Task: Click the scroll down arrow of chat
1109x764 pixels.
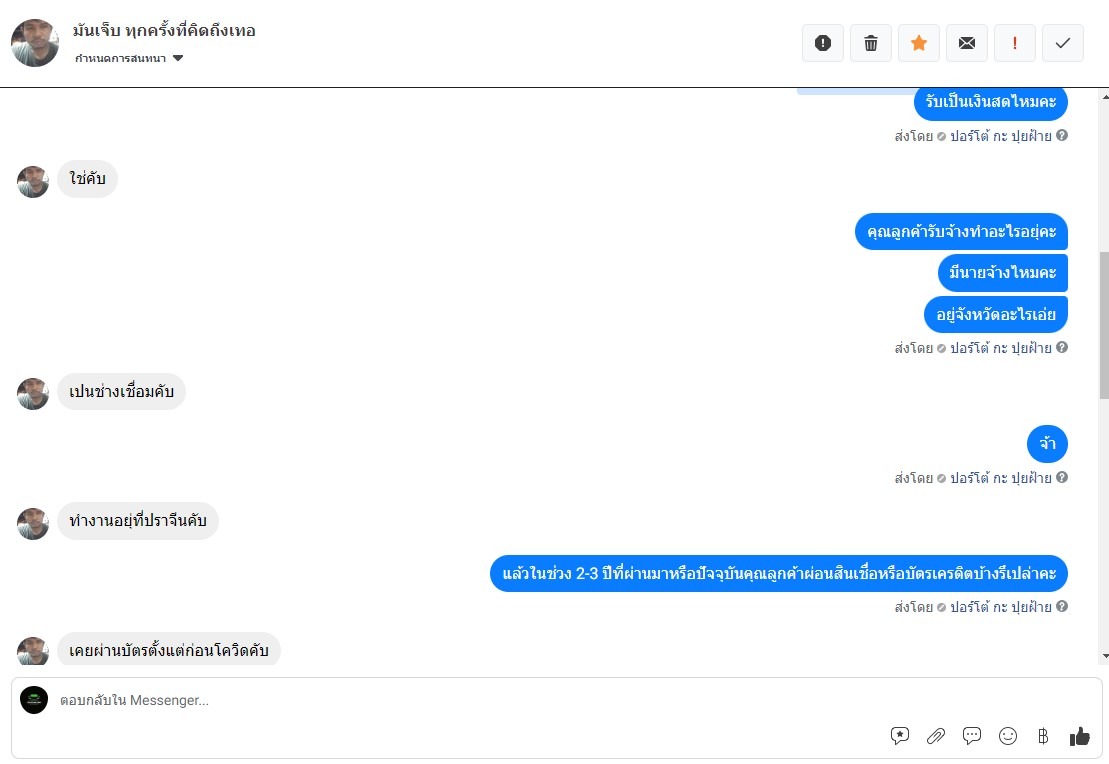Action: point(1104,656)
